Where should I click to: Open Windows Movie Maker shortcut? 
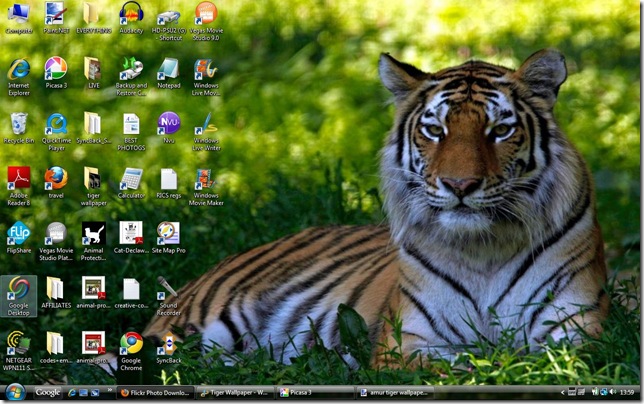coord(206,186)
